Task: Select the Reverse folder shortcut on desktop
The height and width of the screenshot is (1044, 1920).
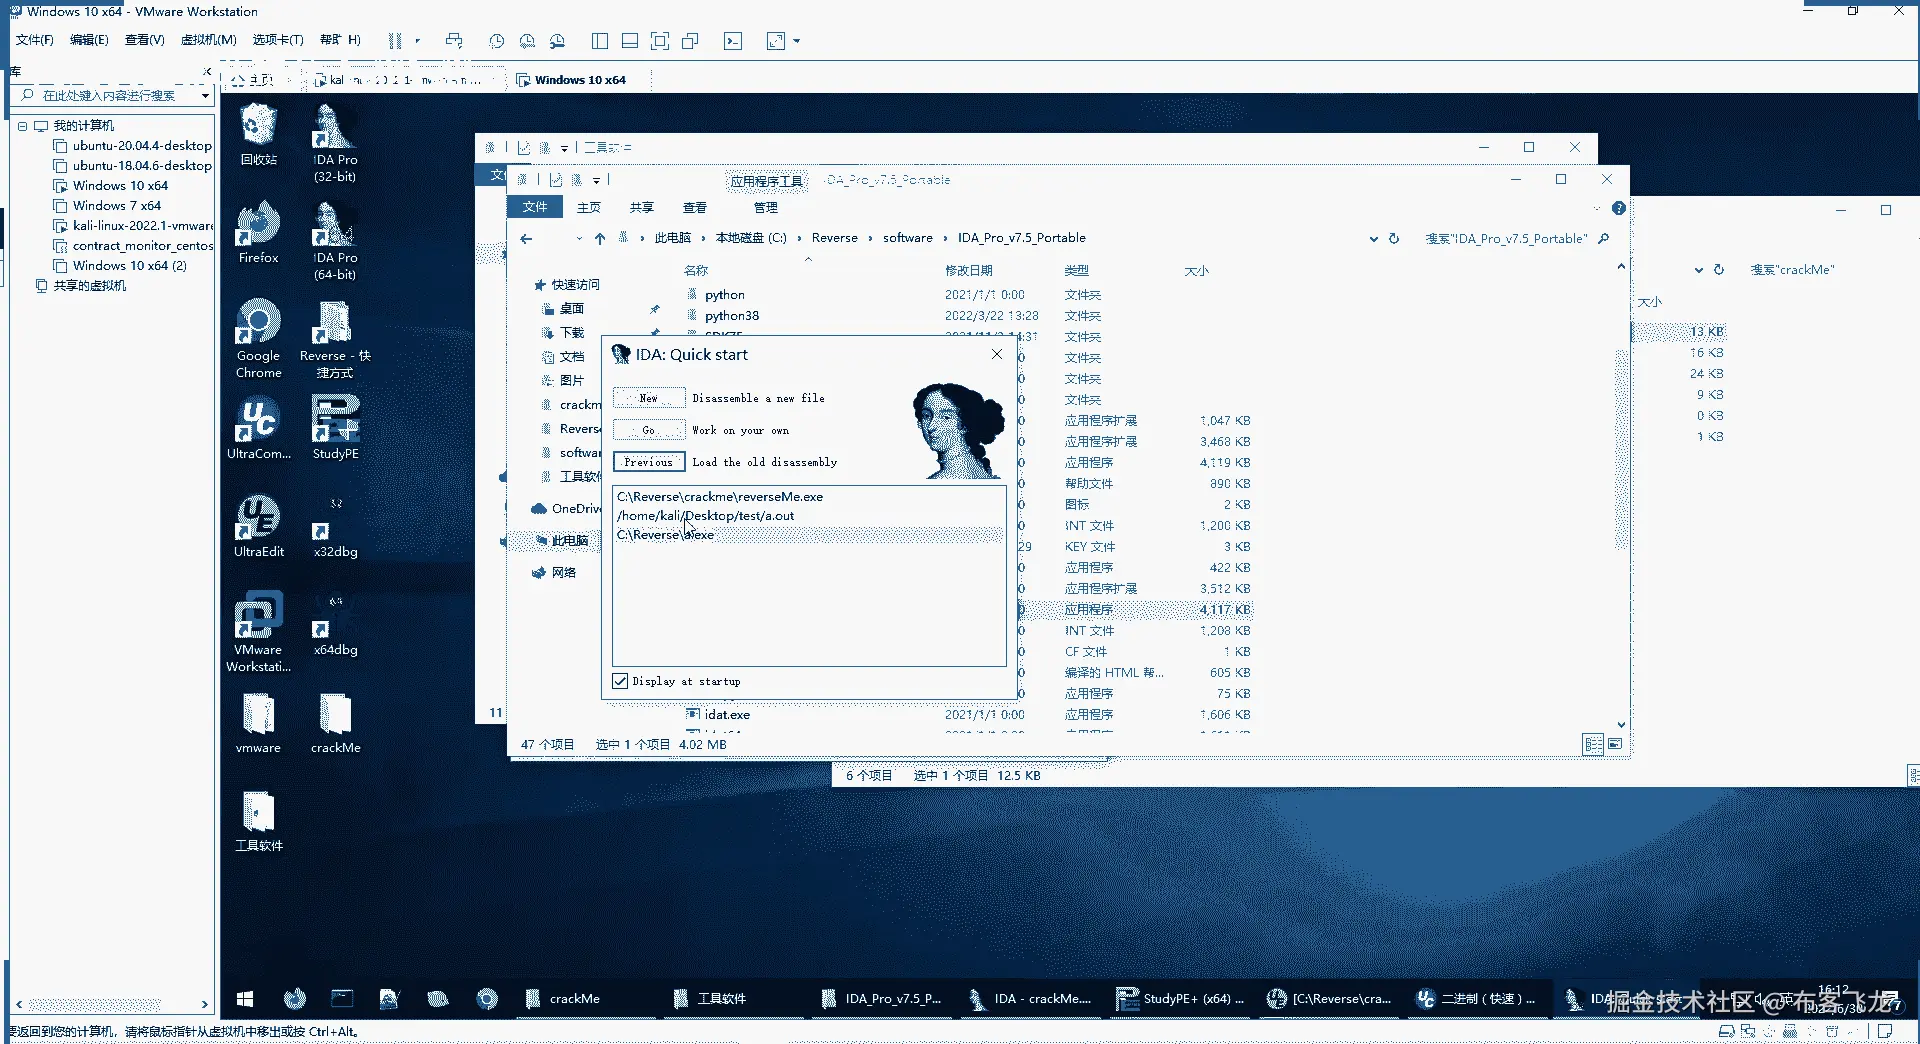Action: (x=334, y=339)
